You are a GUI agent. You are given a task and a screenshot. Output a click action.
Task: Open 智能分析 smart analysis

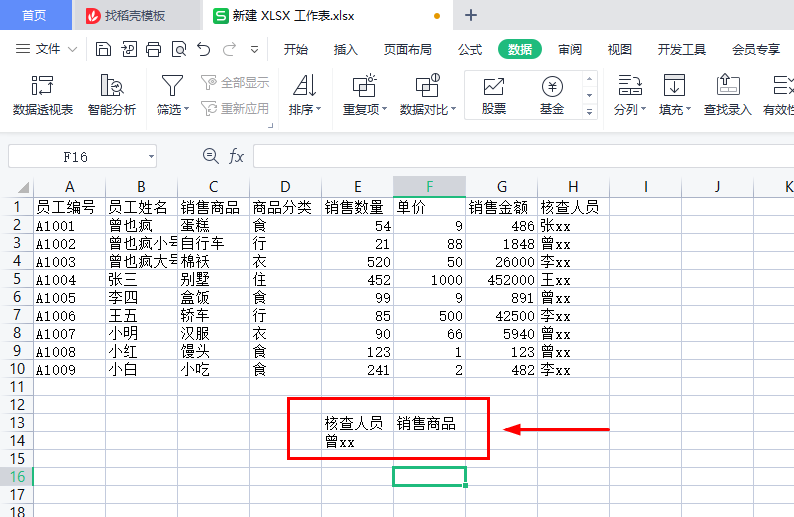[x=112, y=95]
